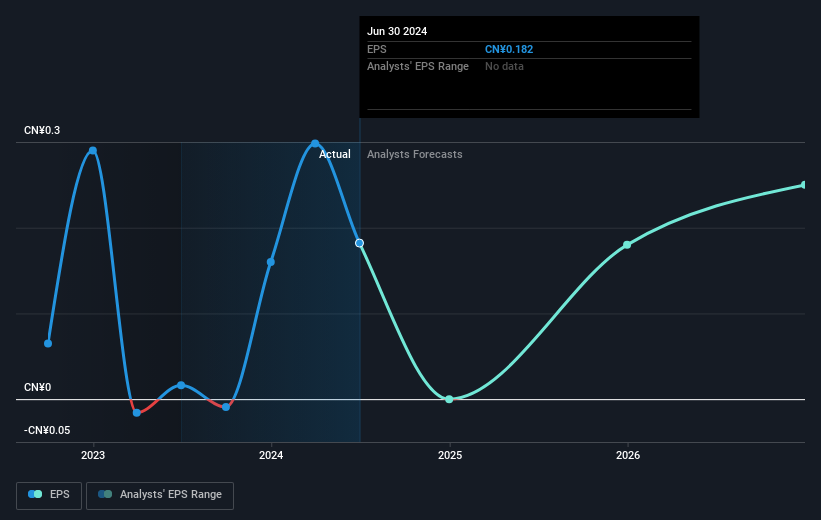Select the peak data point near CN¥0.3 in 2024
Viewport: 821px width, 520px height.
[315, 143]
